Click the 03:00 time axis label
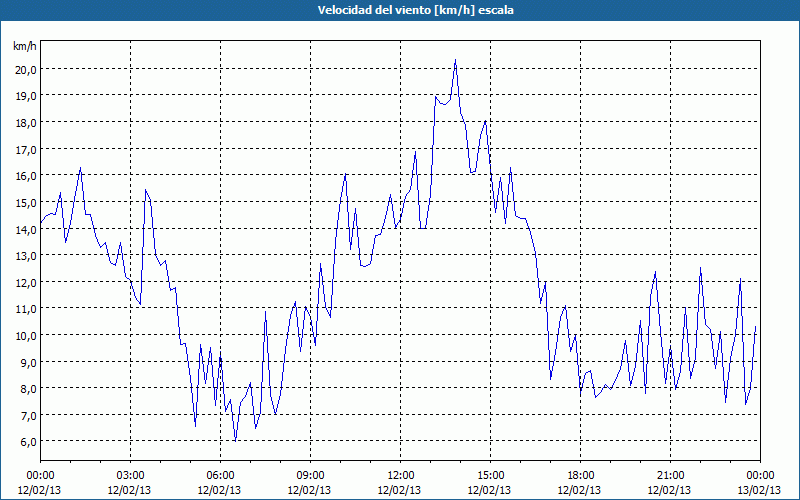 (130, 476)
